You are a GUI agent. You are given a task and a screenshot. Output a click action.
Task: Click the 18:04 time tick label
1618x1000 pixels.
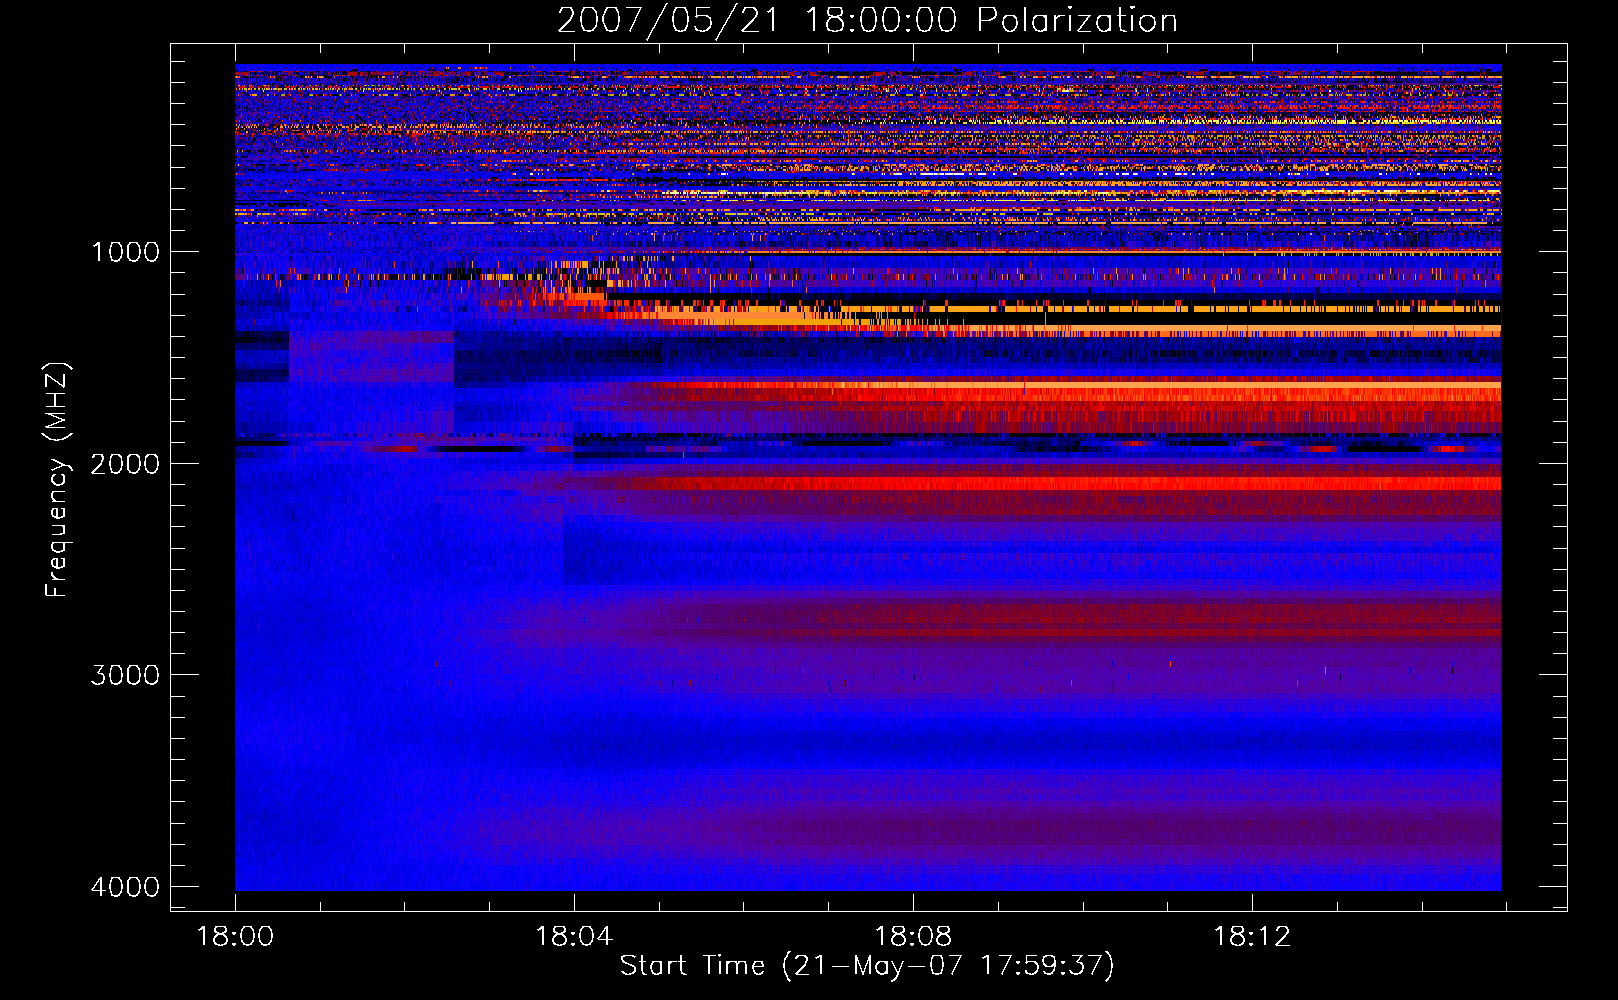574,937
